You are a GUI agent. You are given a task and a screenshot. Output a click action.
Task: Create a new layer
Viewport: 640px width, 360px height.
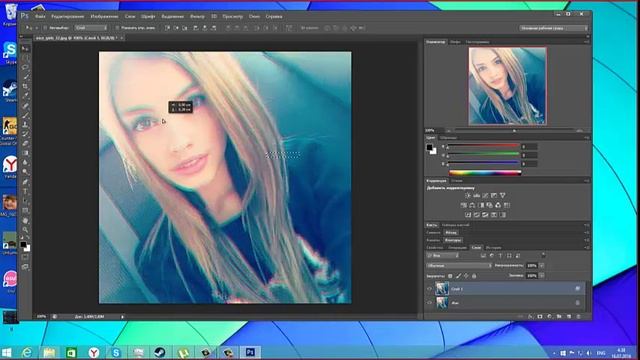point(569,317)
